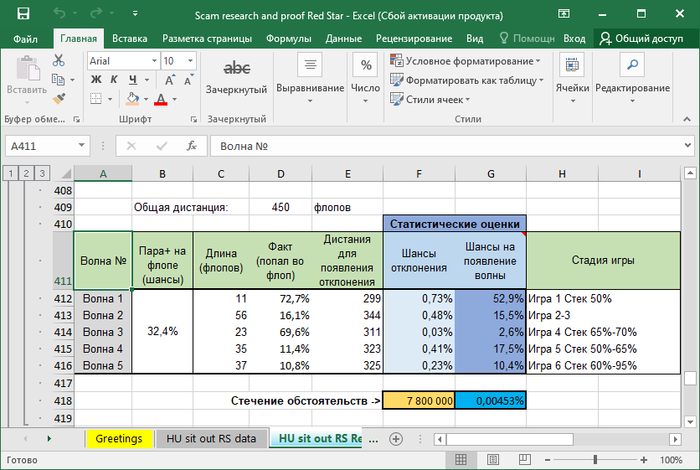Undo the last action
Screen dimensions: 700x470
click(59, 13)
